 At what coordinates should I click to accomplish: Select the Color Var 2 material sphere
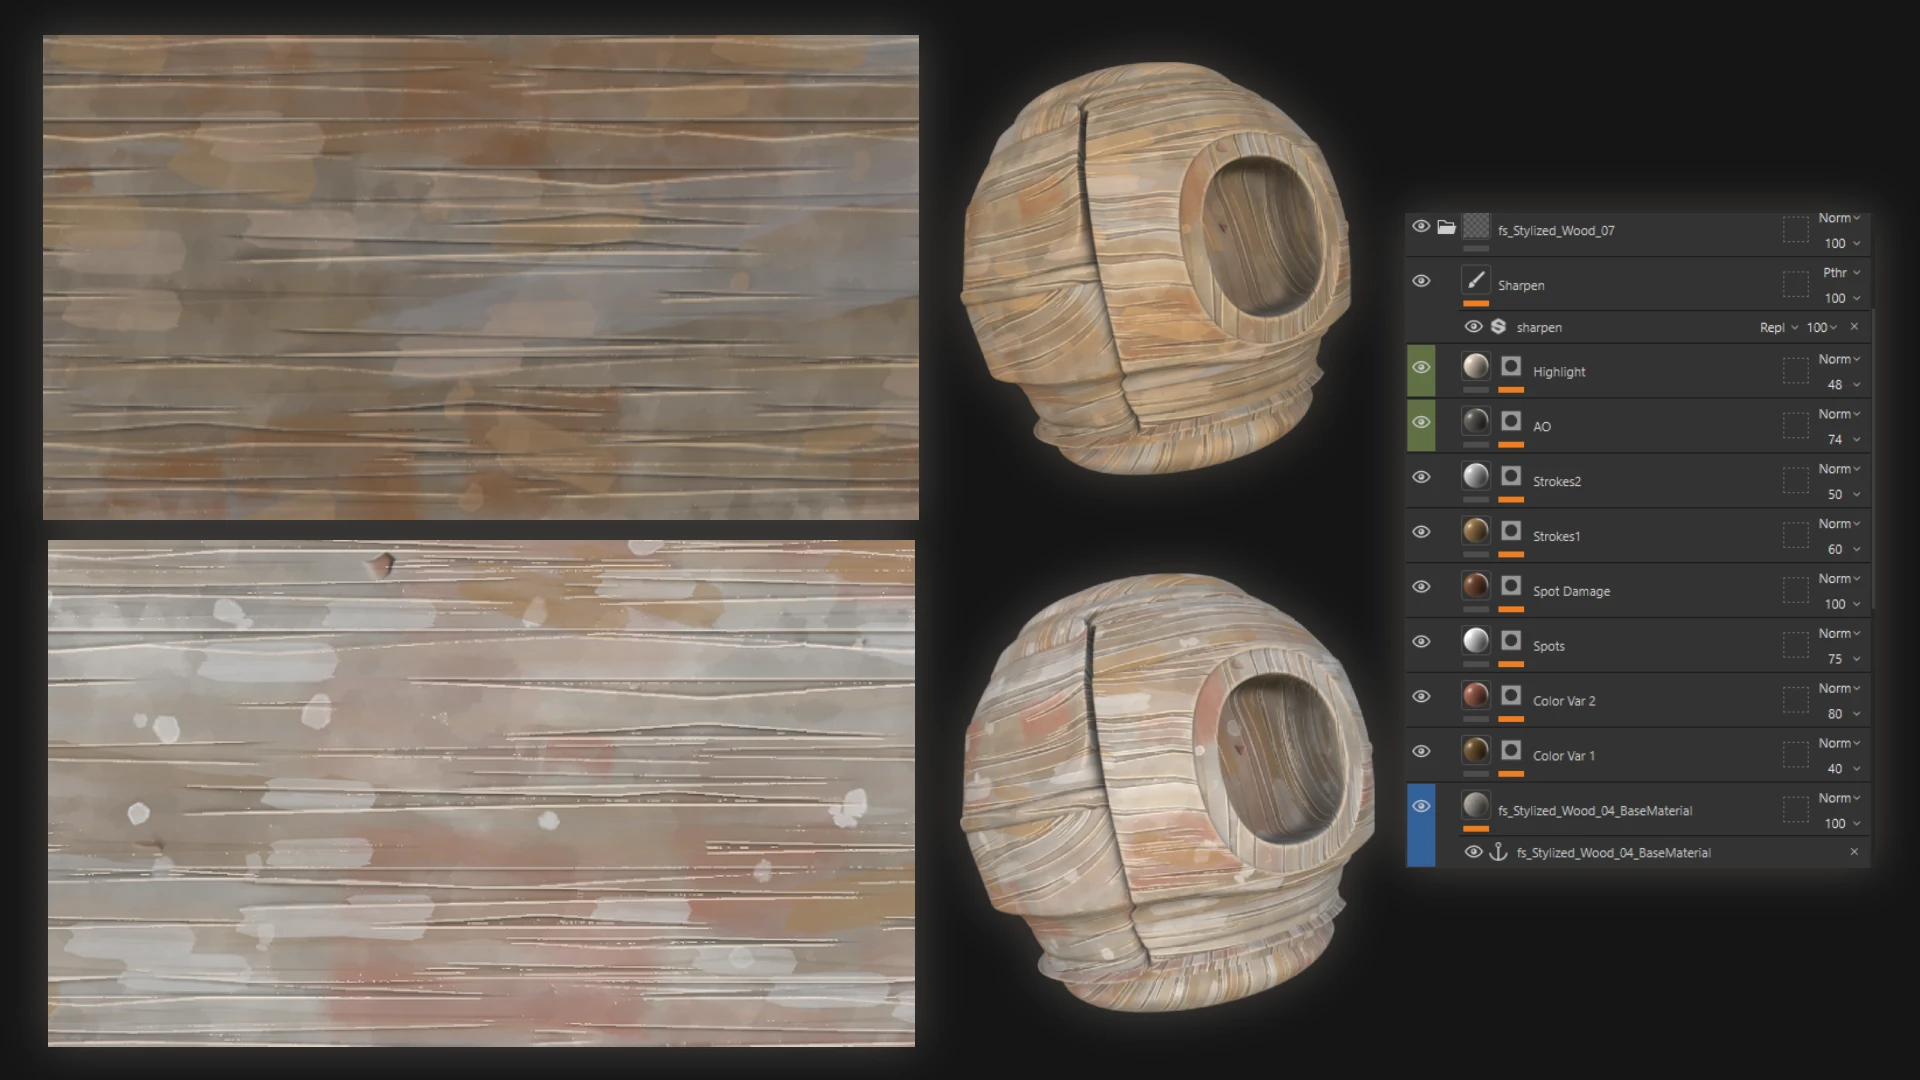(x=1476, y=696)
